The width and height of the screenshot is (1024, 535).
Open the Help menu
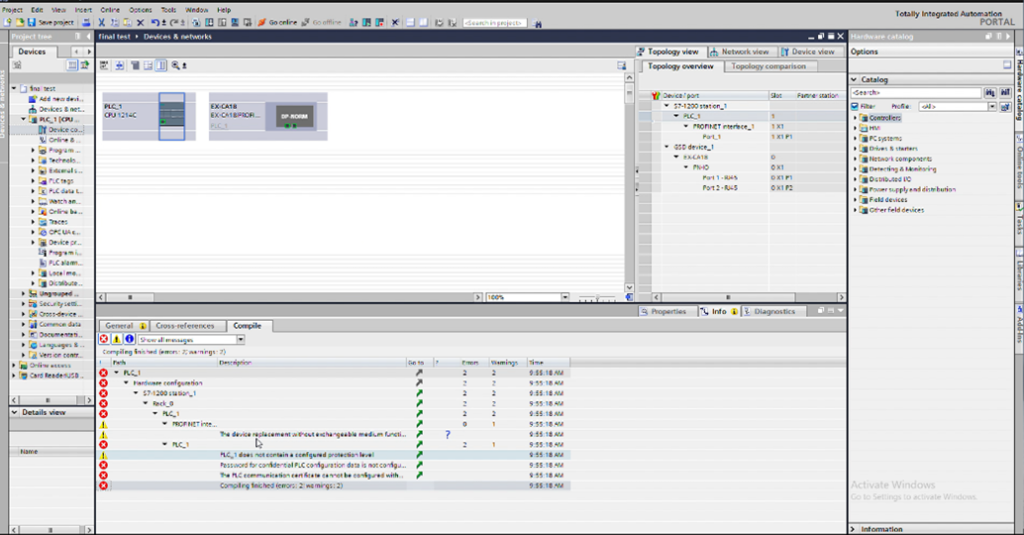[224, 10]
